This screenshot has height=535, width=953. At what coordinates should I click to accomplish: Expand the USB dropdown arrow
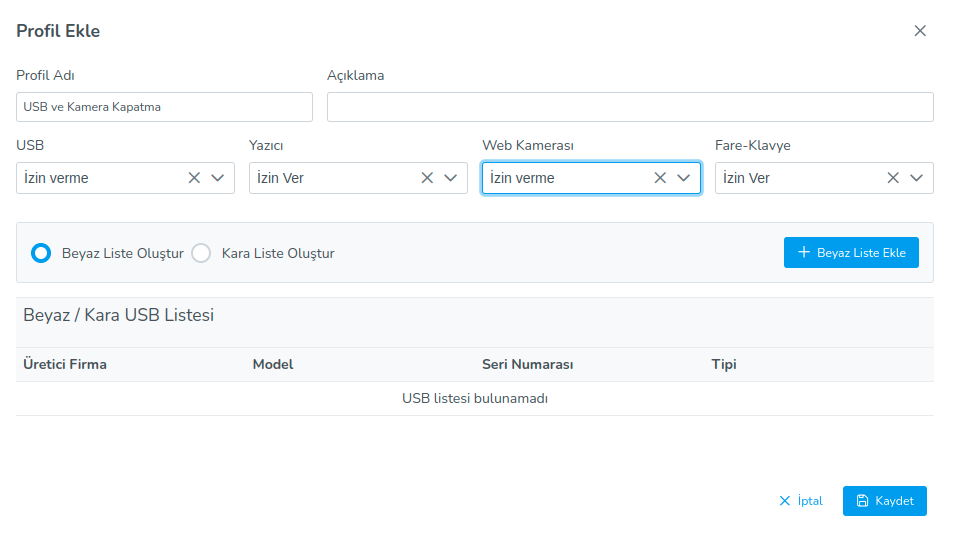[218, 178]
